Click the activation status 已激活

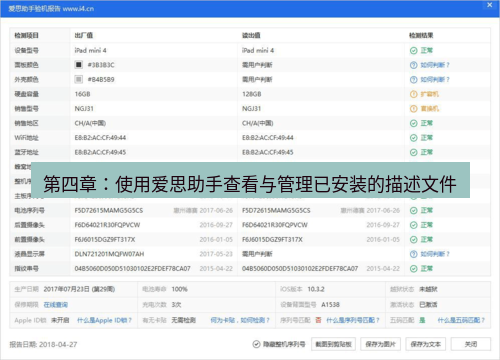(428, 305)
